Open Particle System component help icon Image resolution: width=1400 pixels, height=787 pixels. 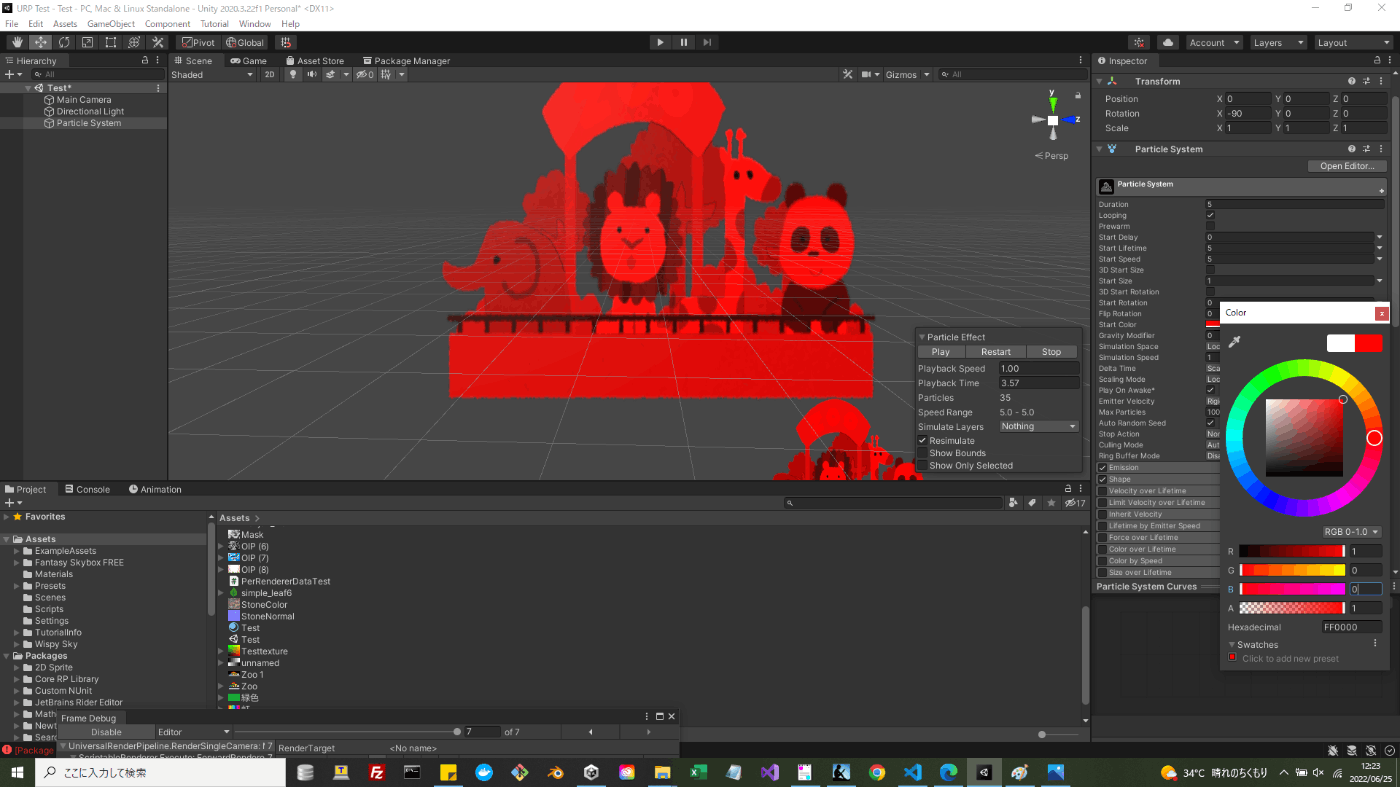pos(1352,149)
